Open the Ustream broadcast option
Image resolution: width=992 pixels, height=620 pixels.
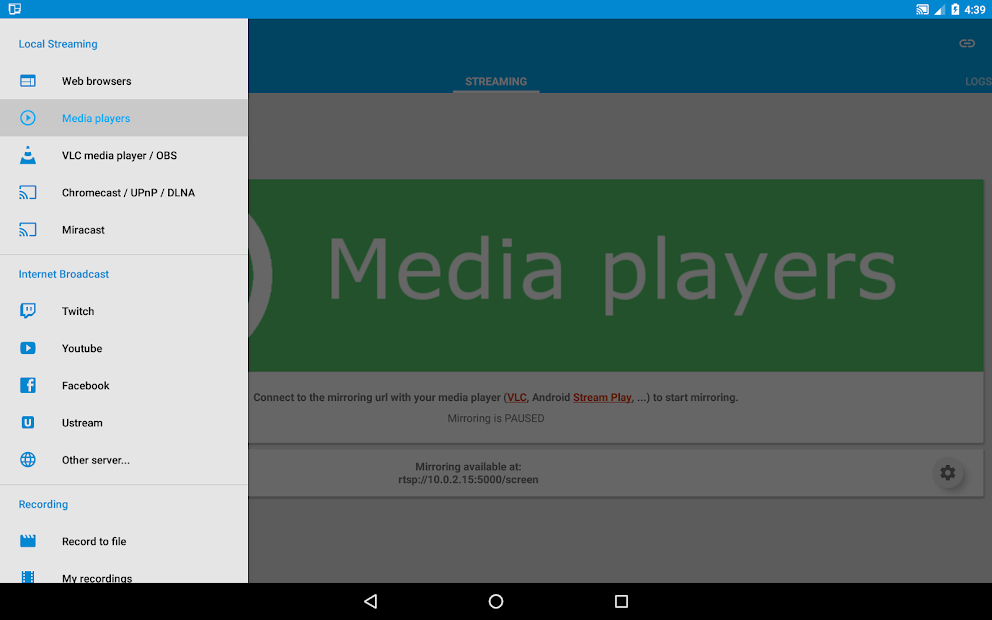pyautogui.click(x=82, y=422)
